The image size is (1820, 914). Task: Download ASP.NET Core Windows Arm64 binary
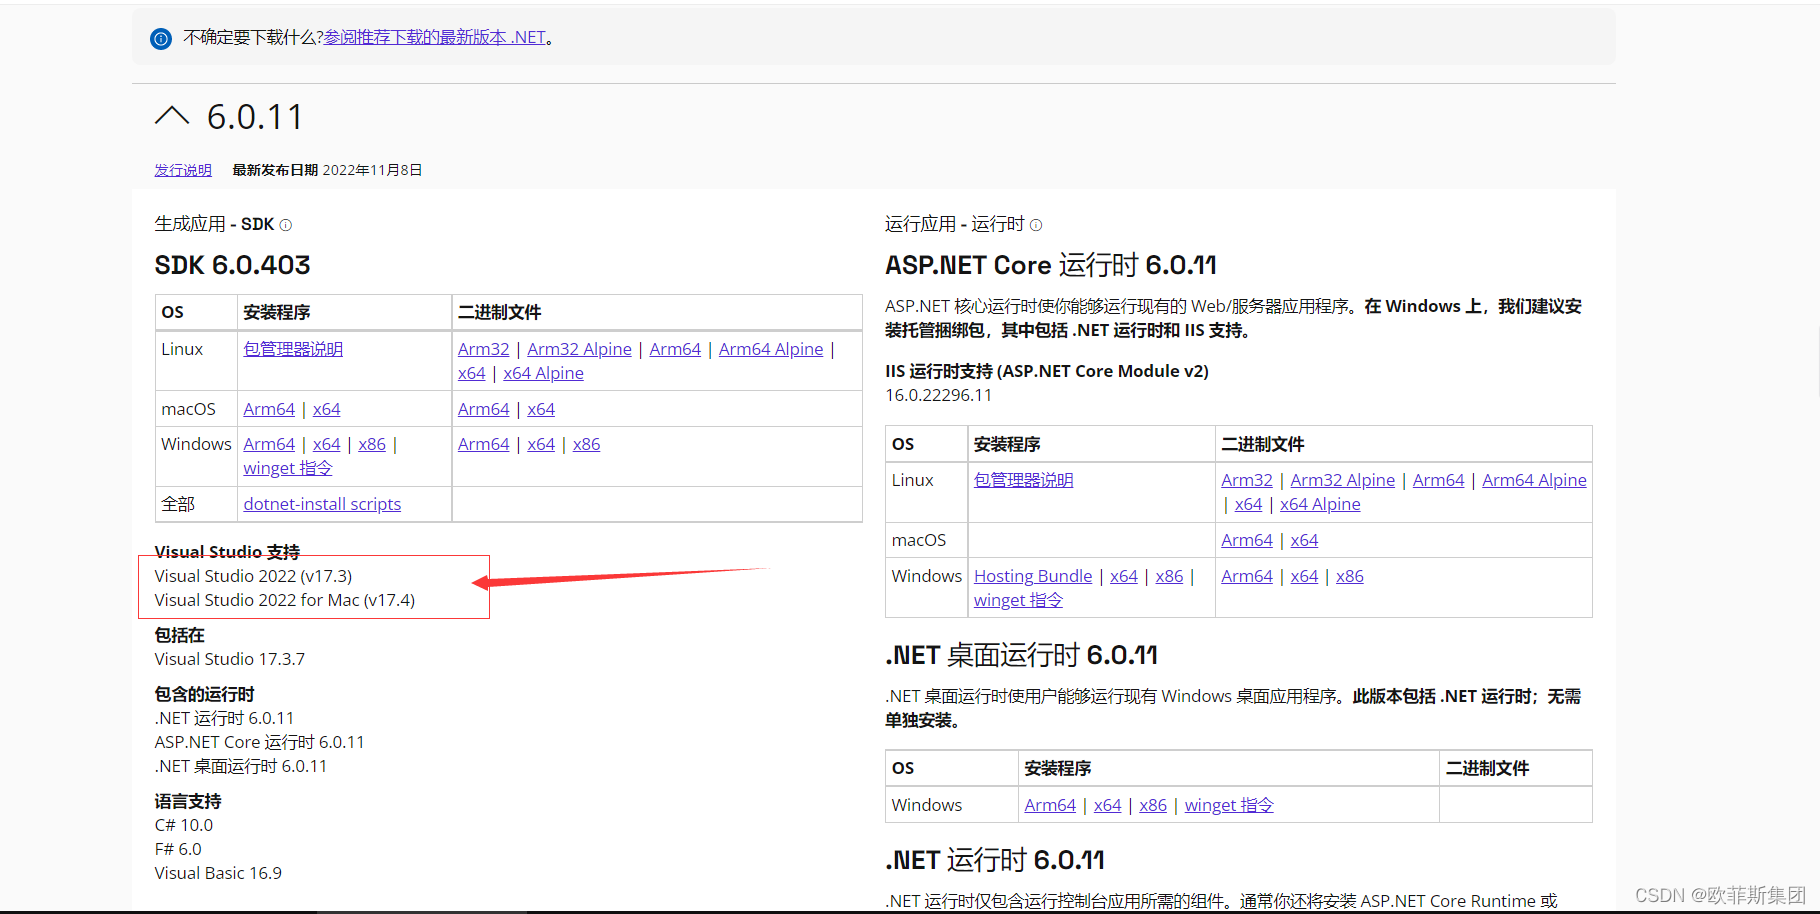click(x=1247, y=576)
